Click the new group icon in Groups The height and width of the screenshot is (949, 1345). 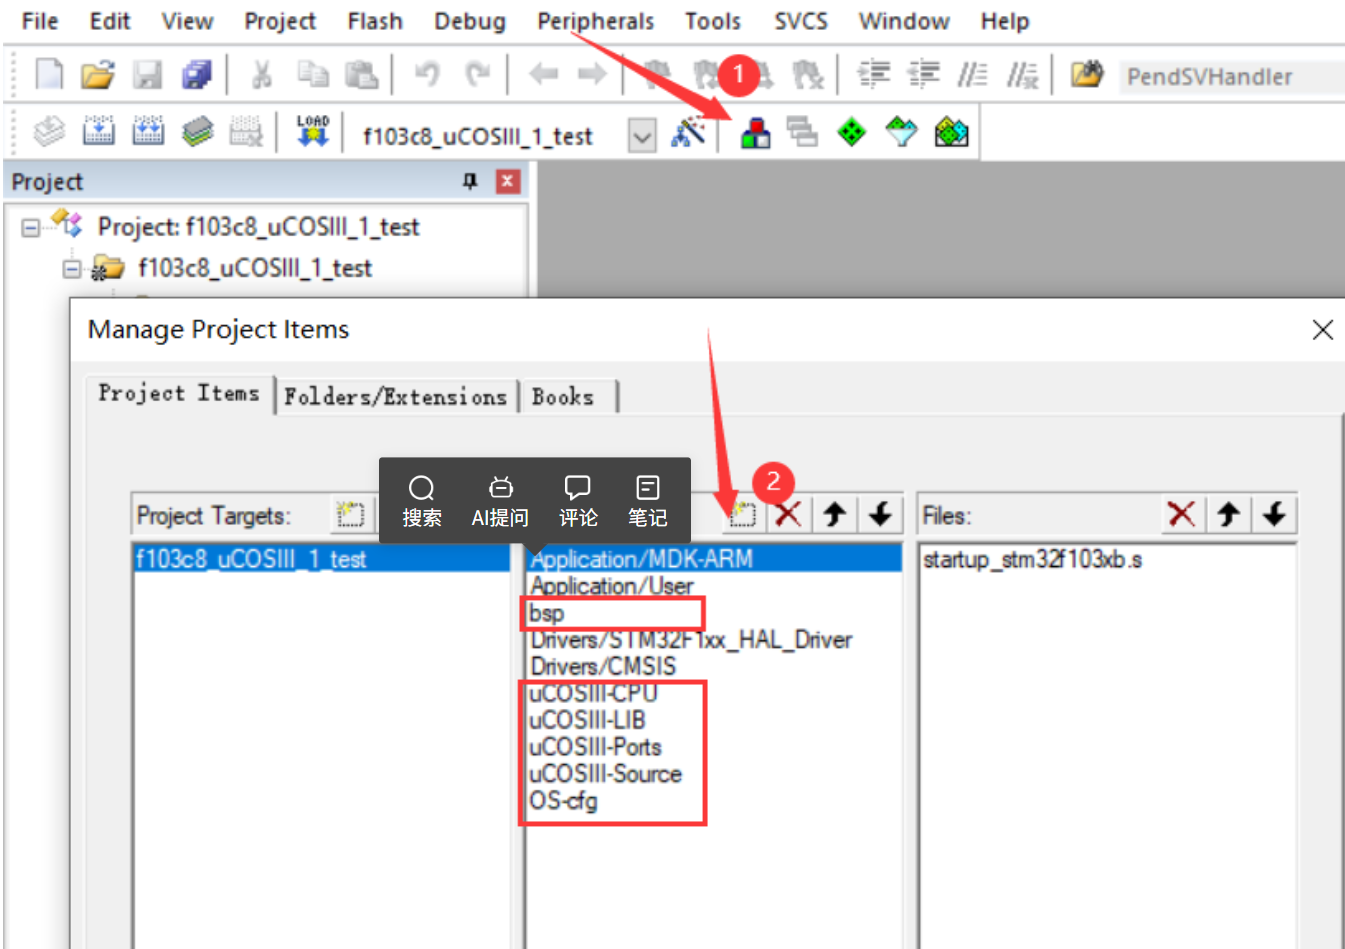742,515
